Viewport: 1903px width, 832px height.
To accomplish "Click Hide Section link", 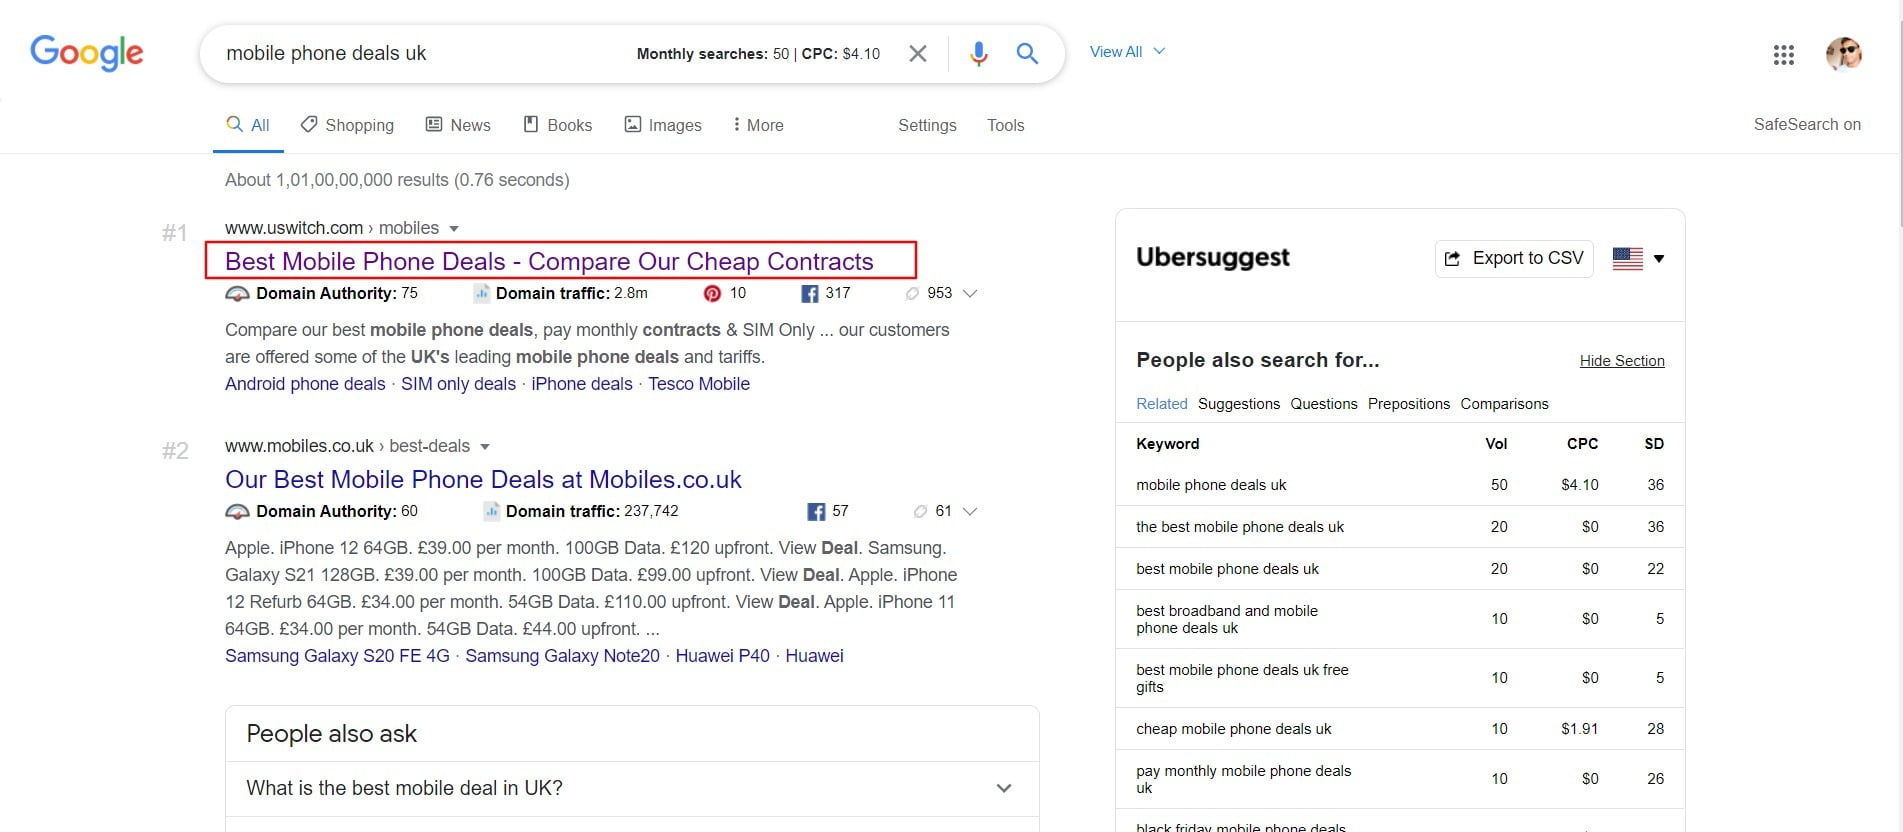I will point(1622,361).
